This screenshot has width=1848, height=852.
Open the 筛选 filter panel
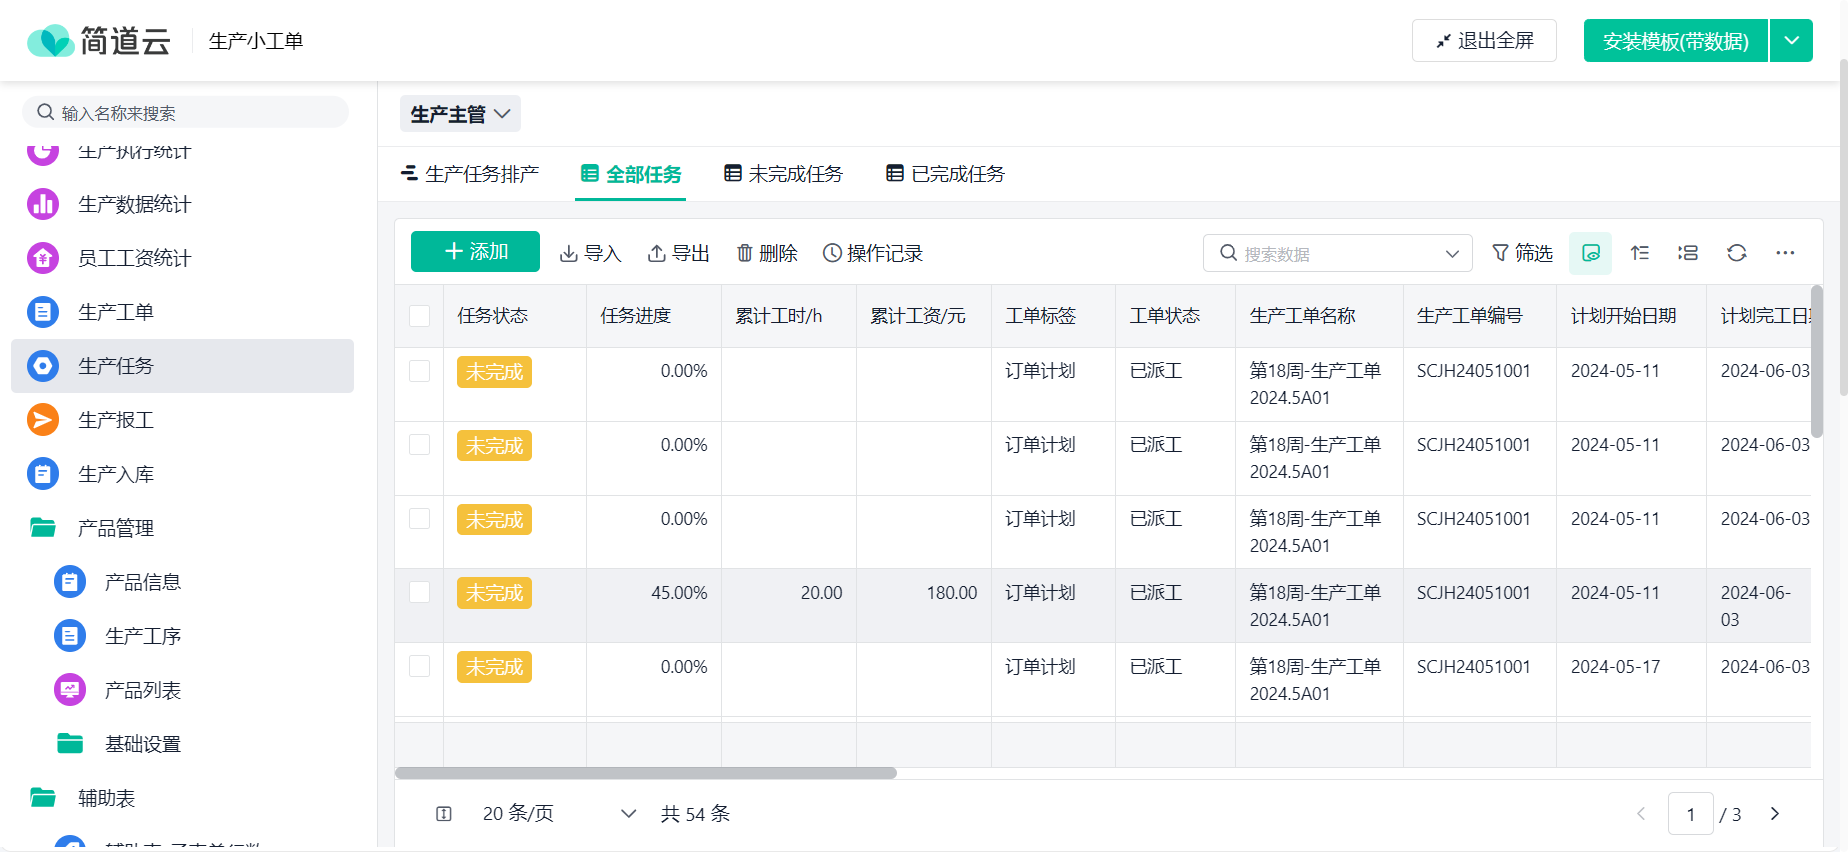[x=1522, y=253]
